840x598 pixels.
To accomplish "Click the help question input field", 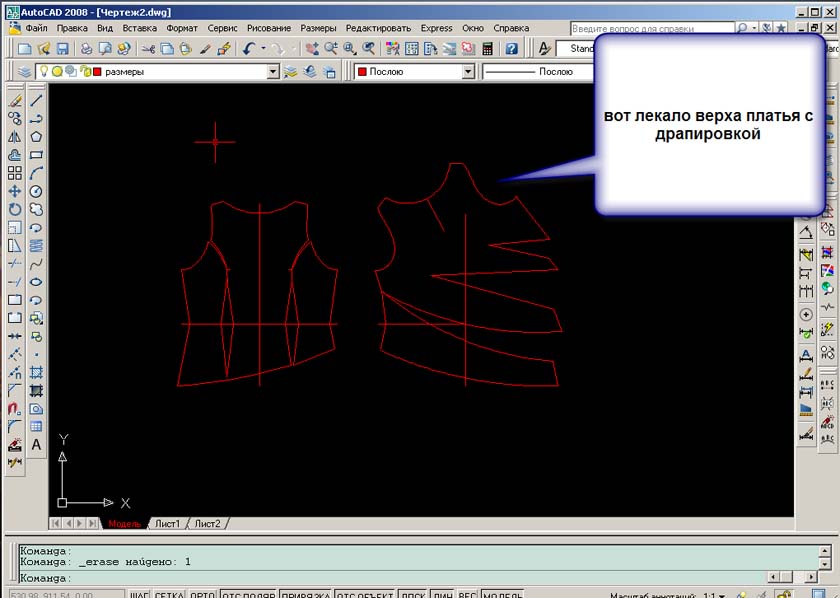I will 652,28.
